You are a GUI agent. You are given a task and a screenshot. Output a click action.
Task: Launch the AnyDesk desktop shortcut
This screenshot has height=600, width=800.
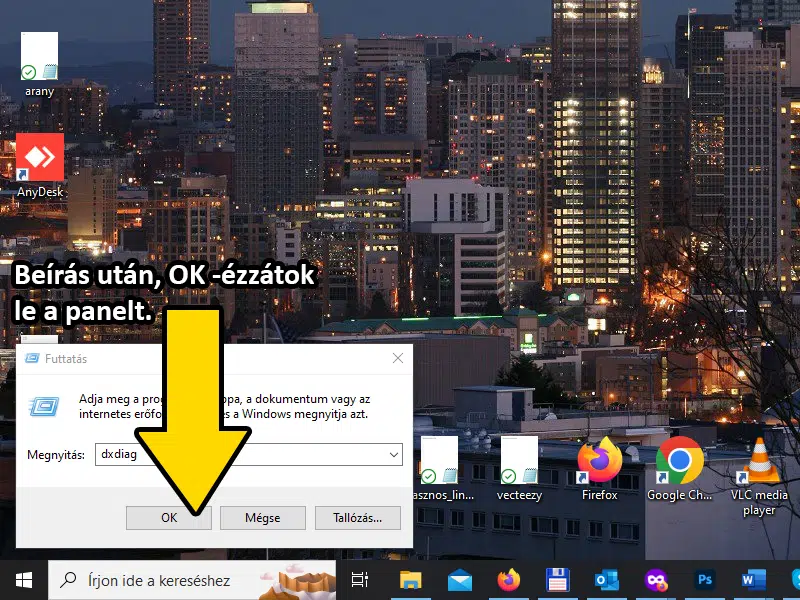(x=40, y=166)
